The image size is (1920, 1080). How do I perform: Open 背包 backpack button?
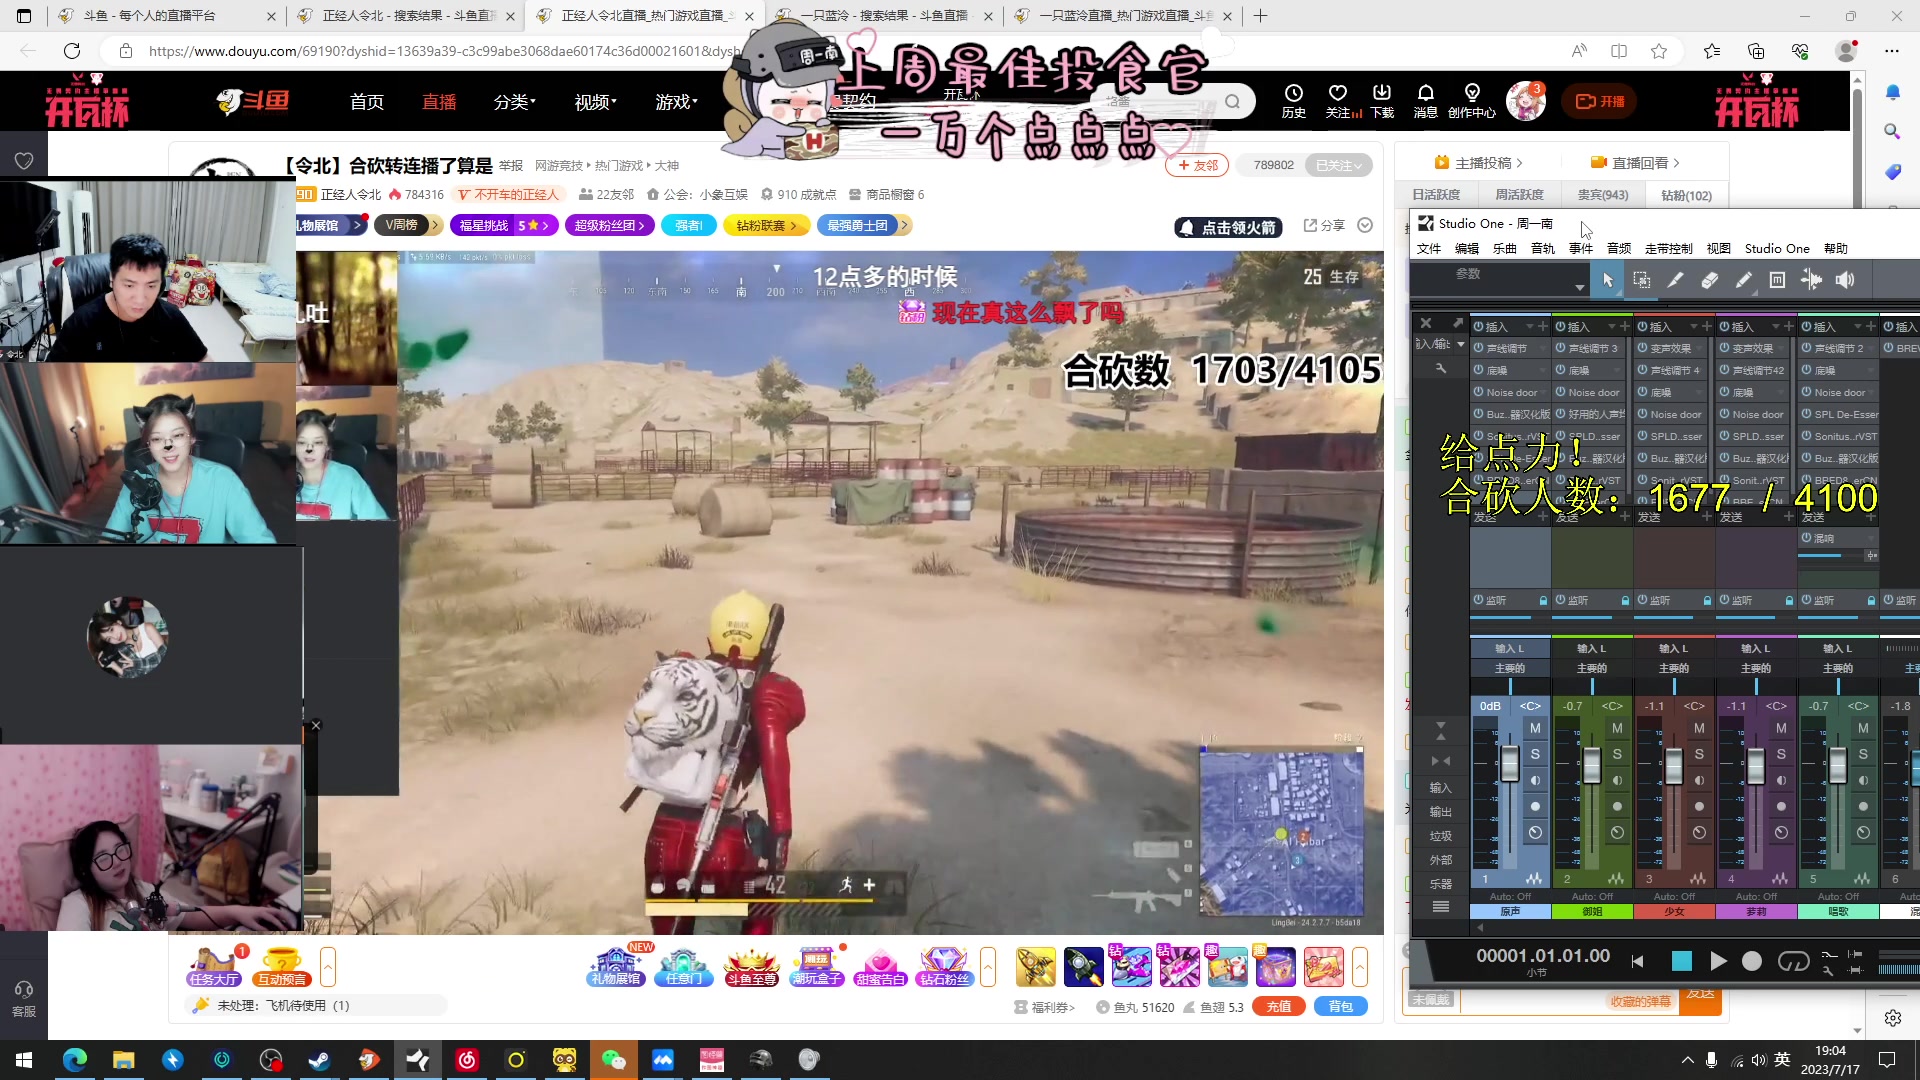1341,1007
